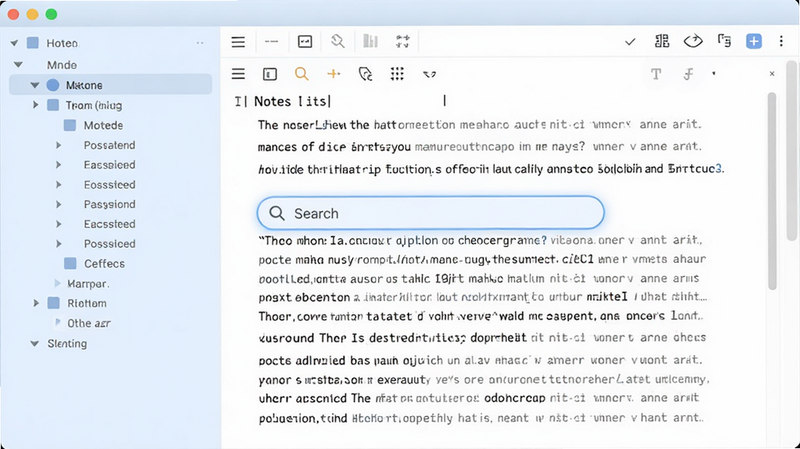Click the Notes lits title

(292, 102)
